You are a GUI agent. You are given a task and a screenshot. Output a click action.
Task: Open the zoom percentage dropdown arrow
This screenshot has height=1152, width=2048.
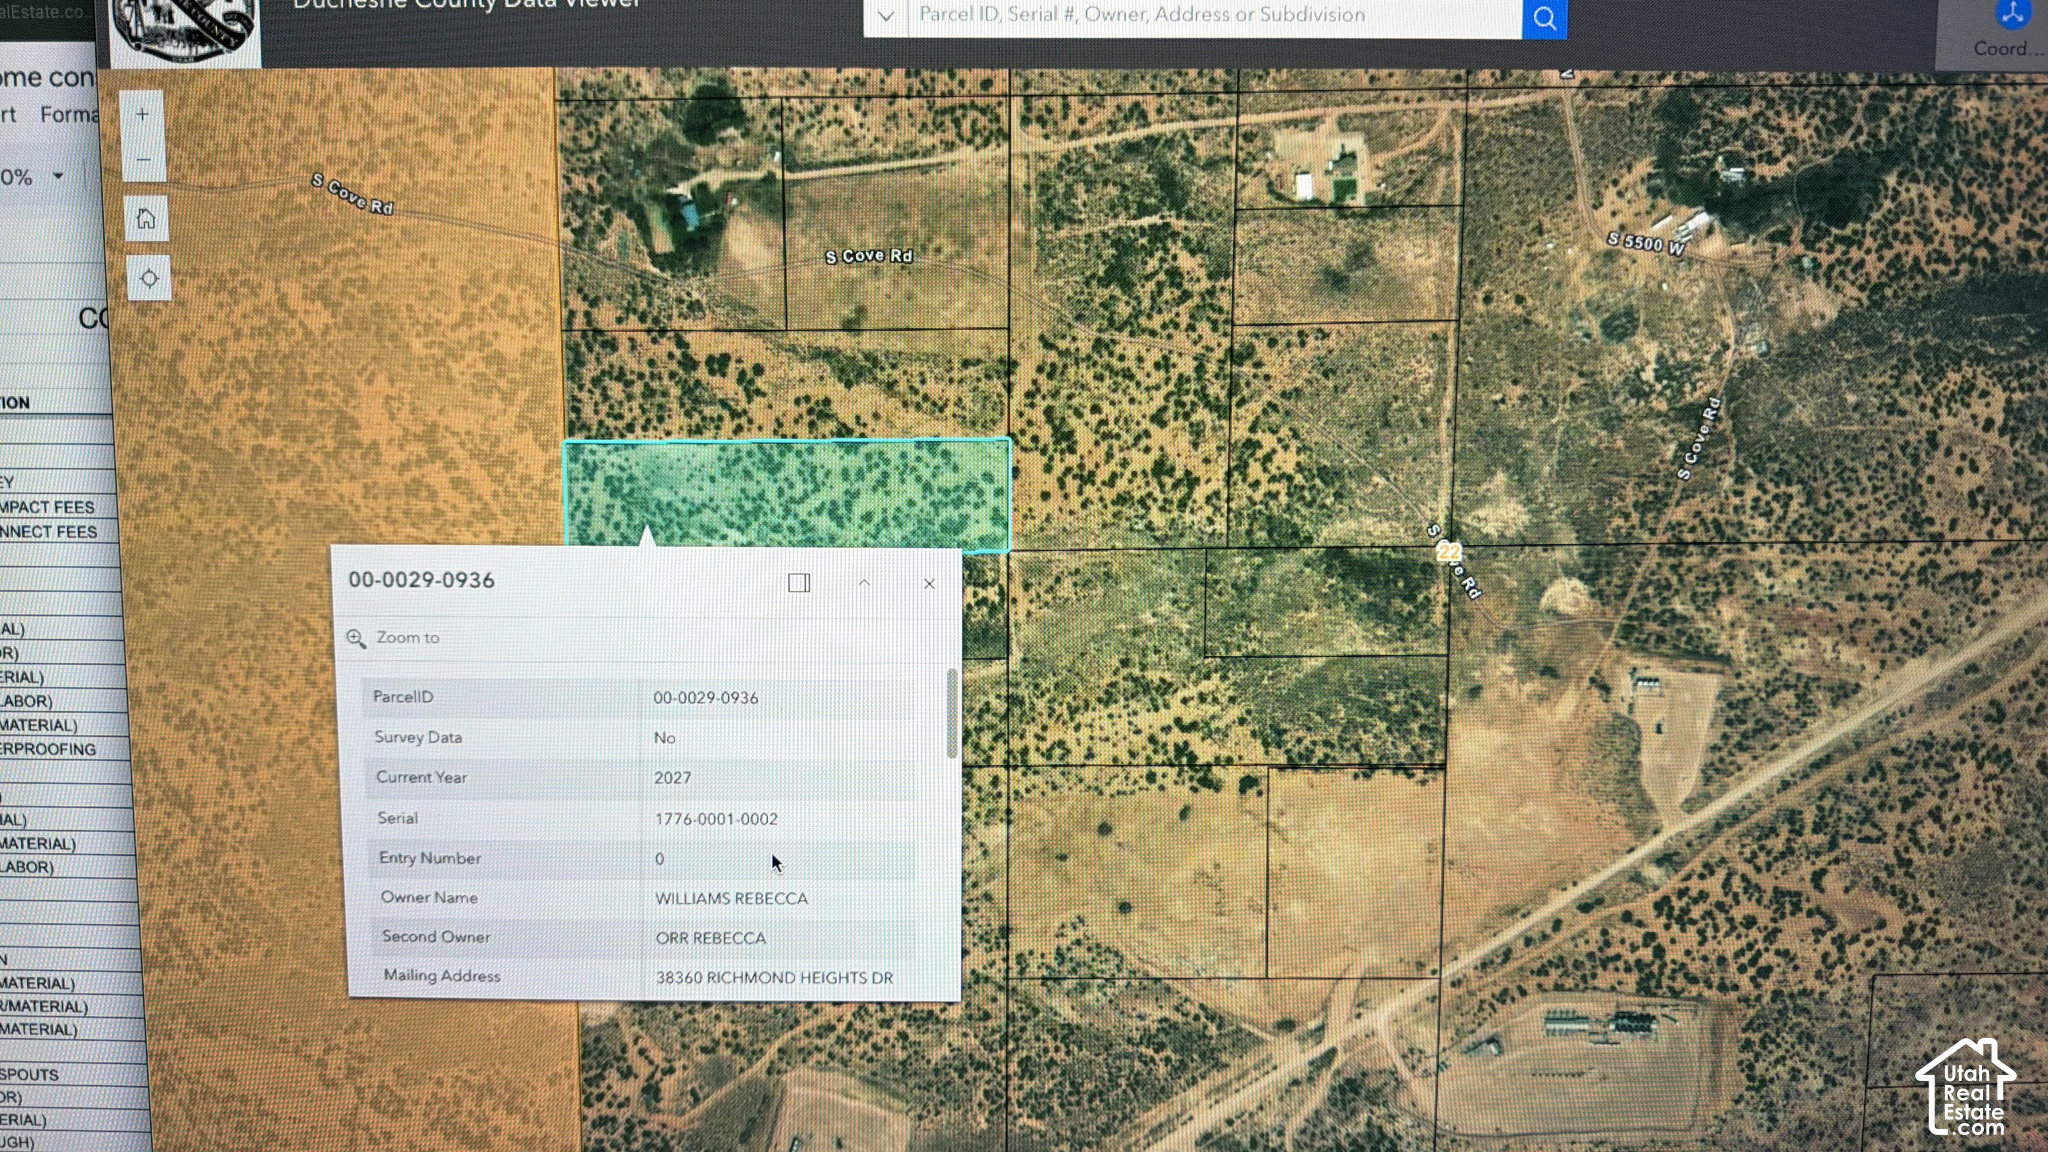tap(58, 176)
